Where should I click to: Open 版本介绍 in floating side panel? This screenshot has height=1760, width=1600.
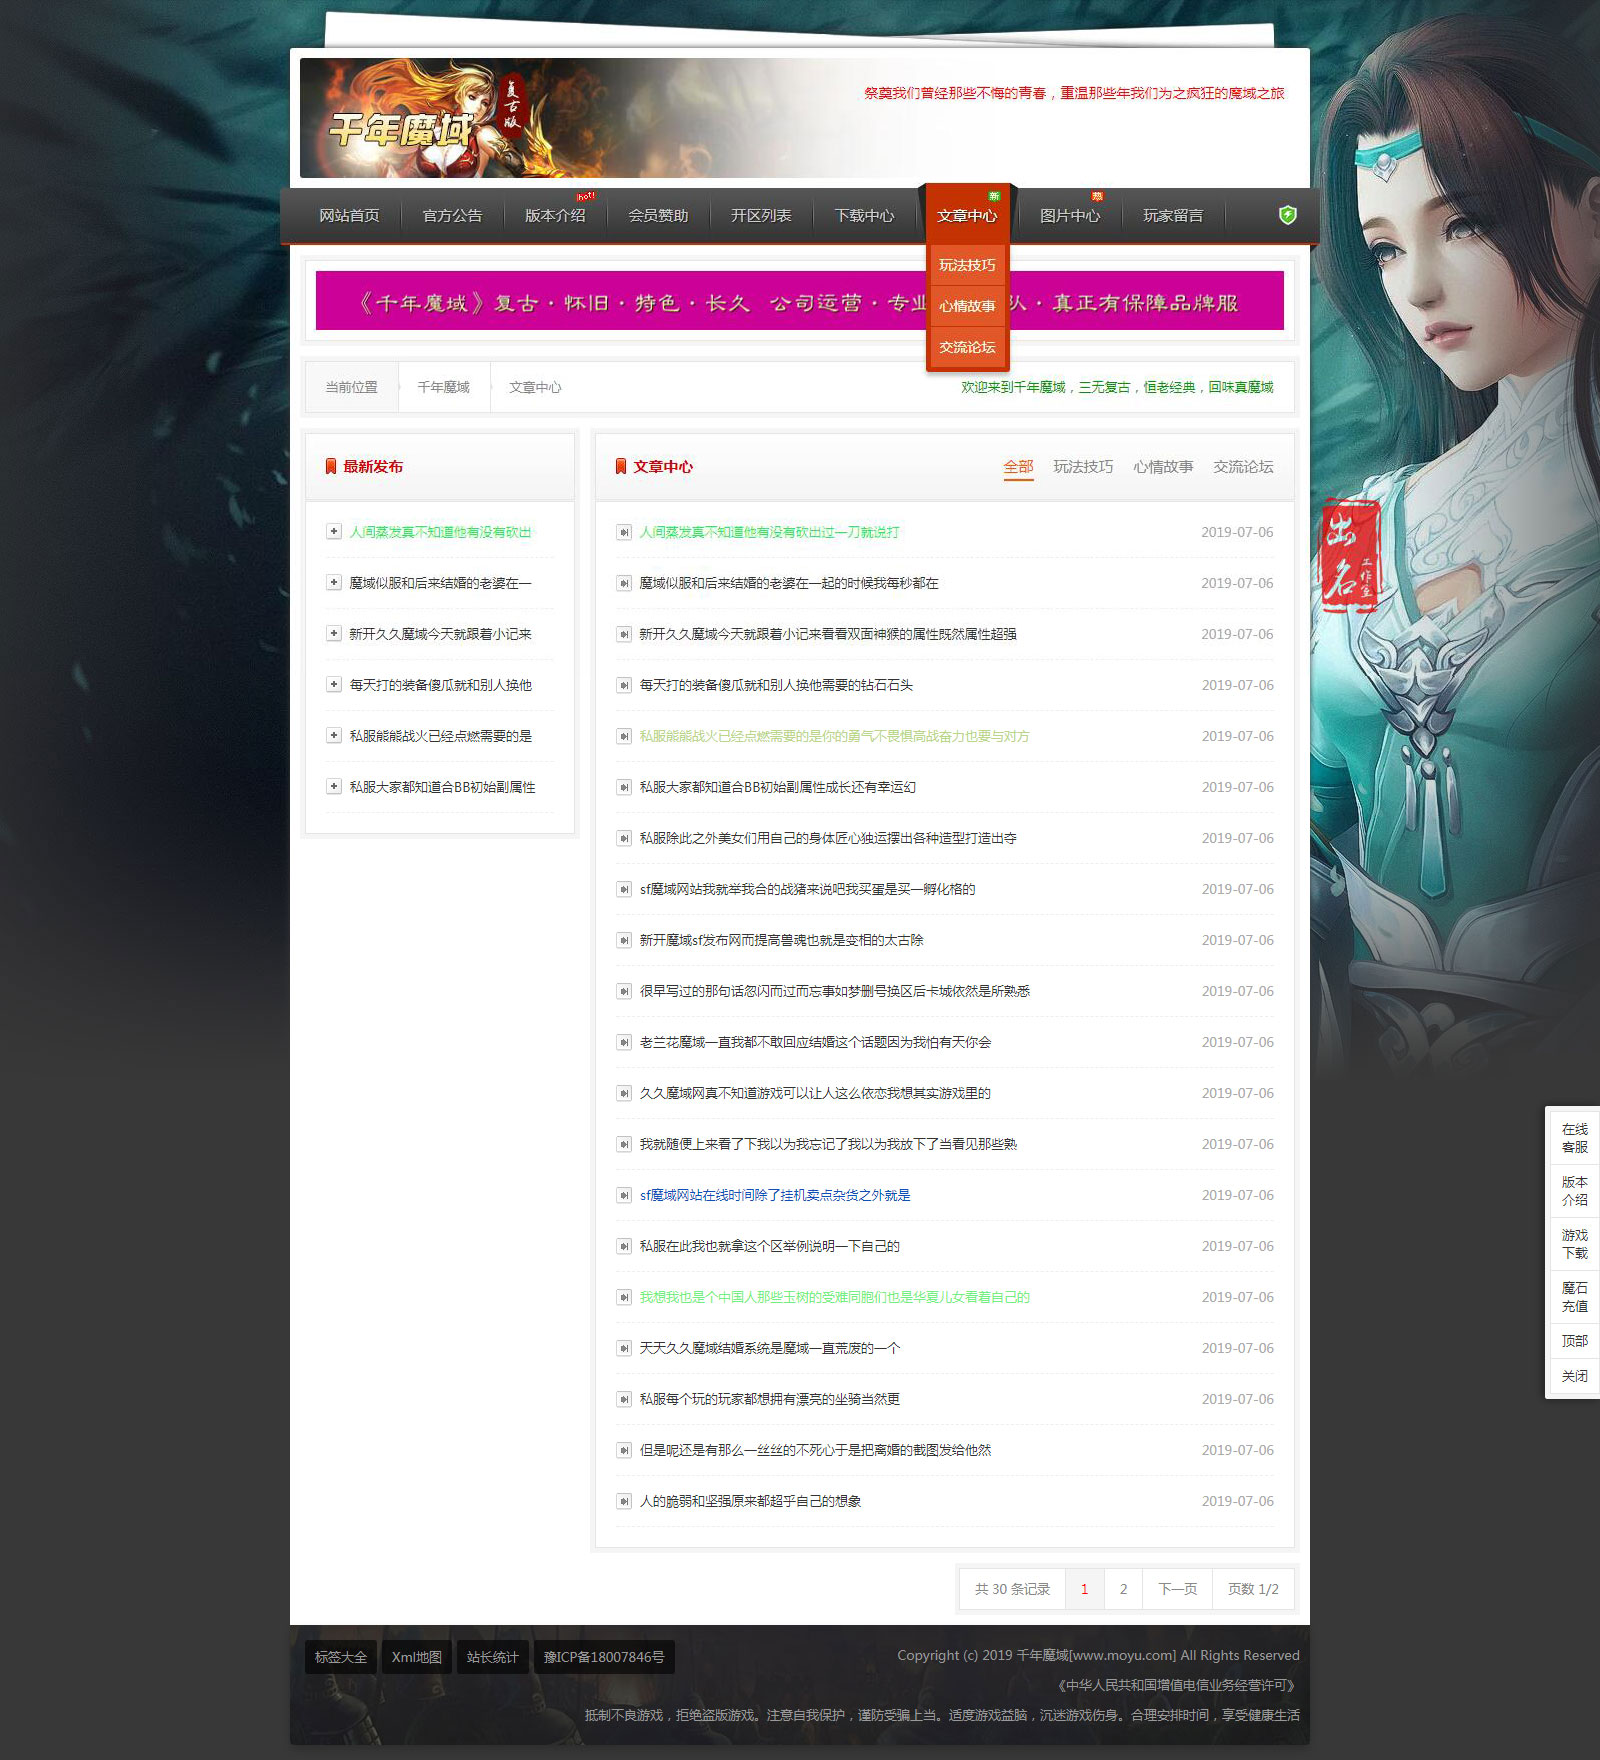(x=1574, y=1191)
